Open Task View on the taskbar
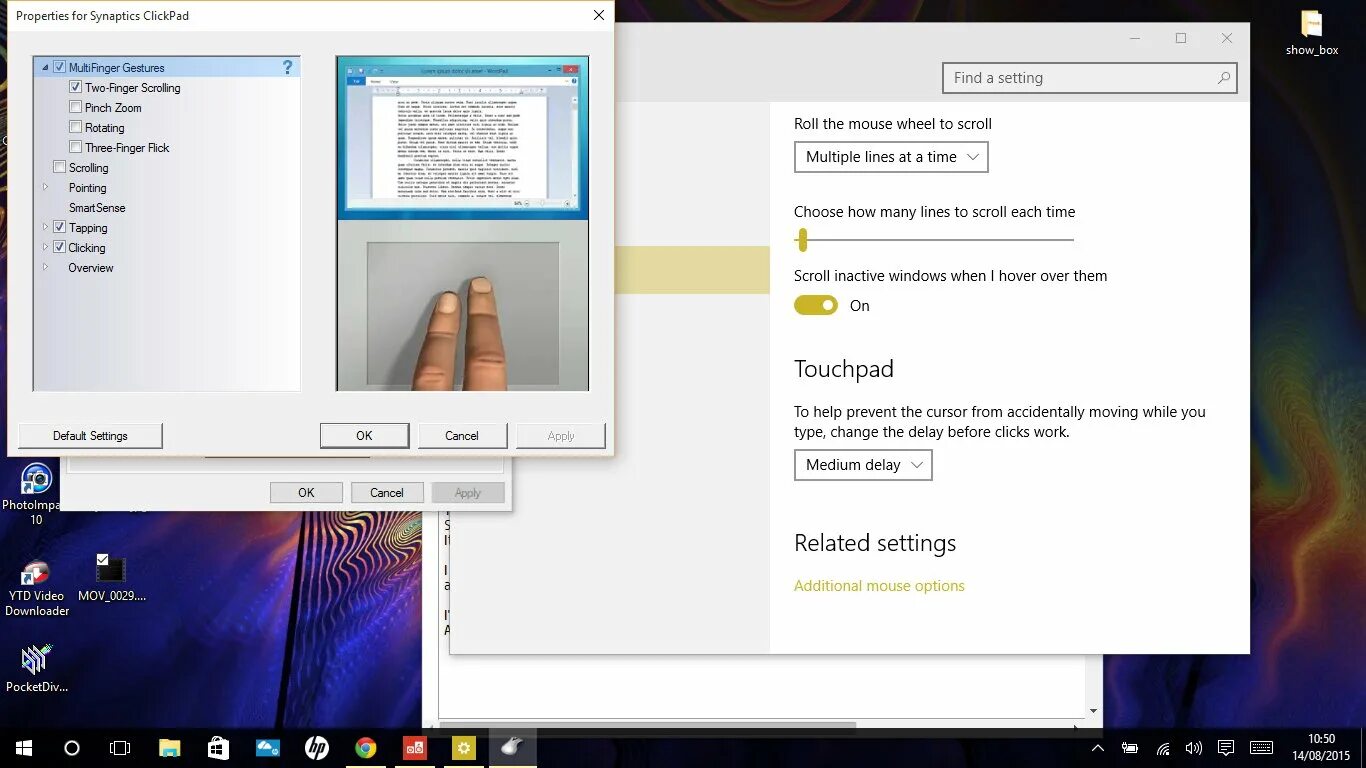Viewport: 1366px width, 768px height. coord(120,748)
